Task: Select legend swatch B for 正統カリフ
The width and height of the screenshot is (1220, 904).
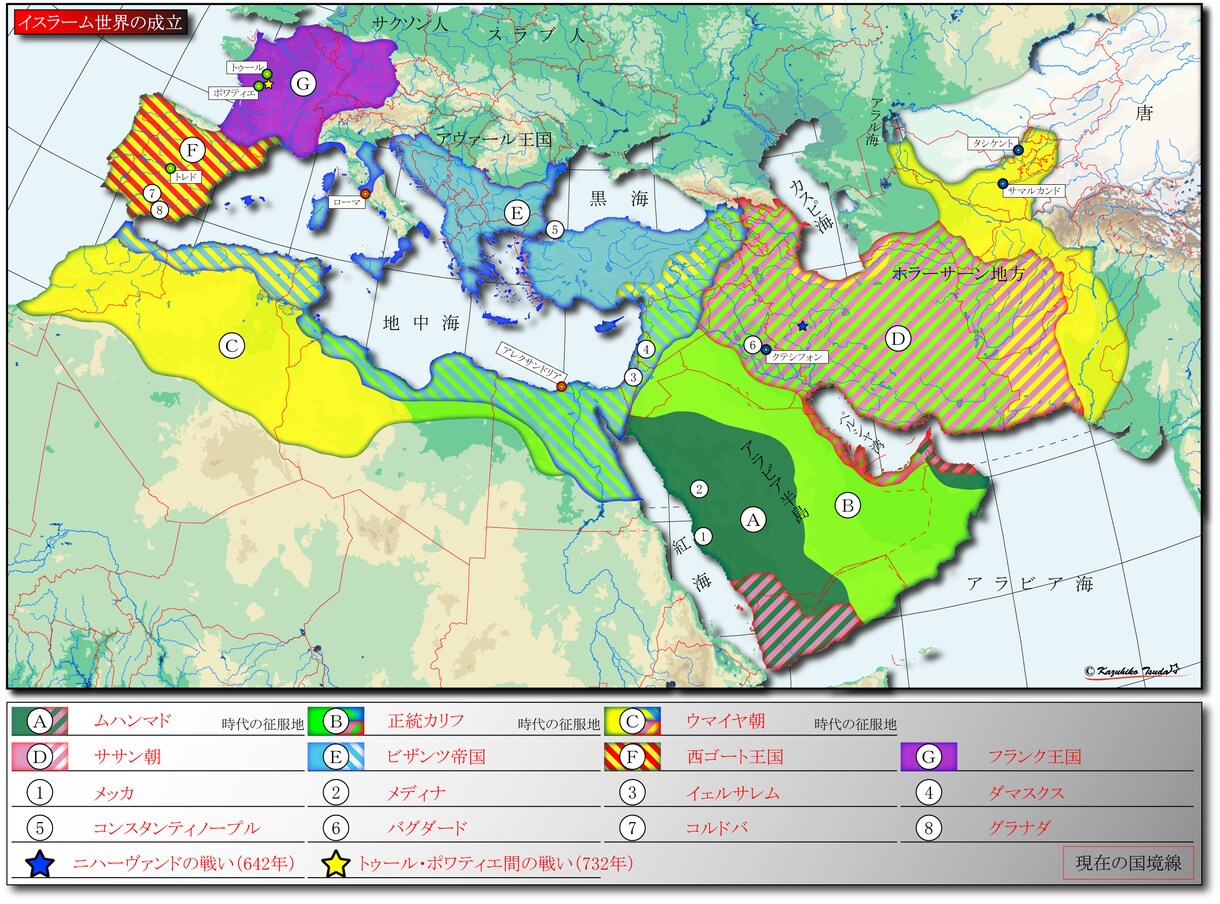Action: tap(335, 720)
